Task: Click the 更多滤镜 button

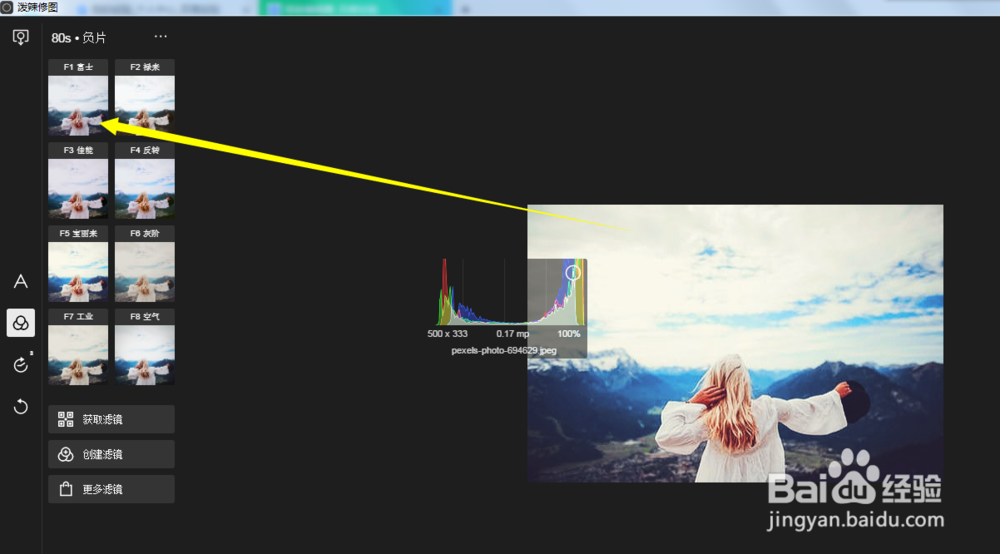Action: (111, 489)
